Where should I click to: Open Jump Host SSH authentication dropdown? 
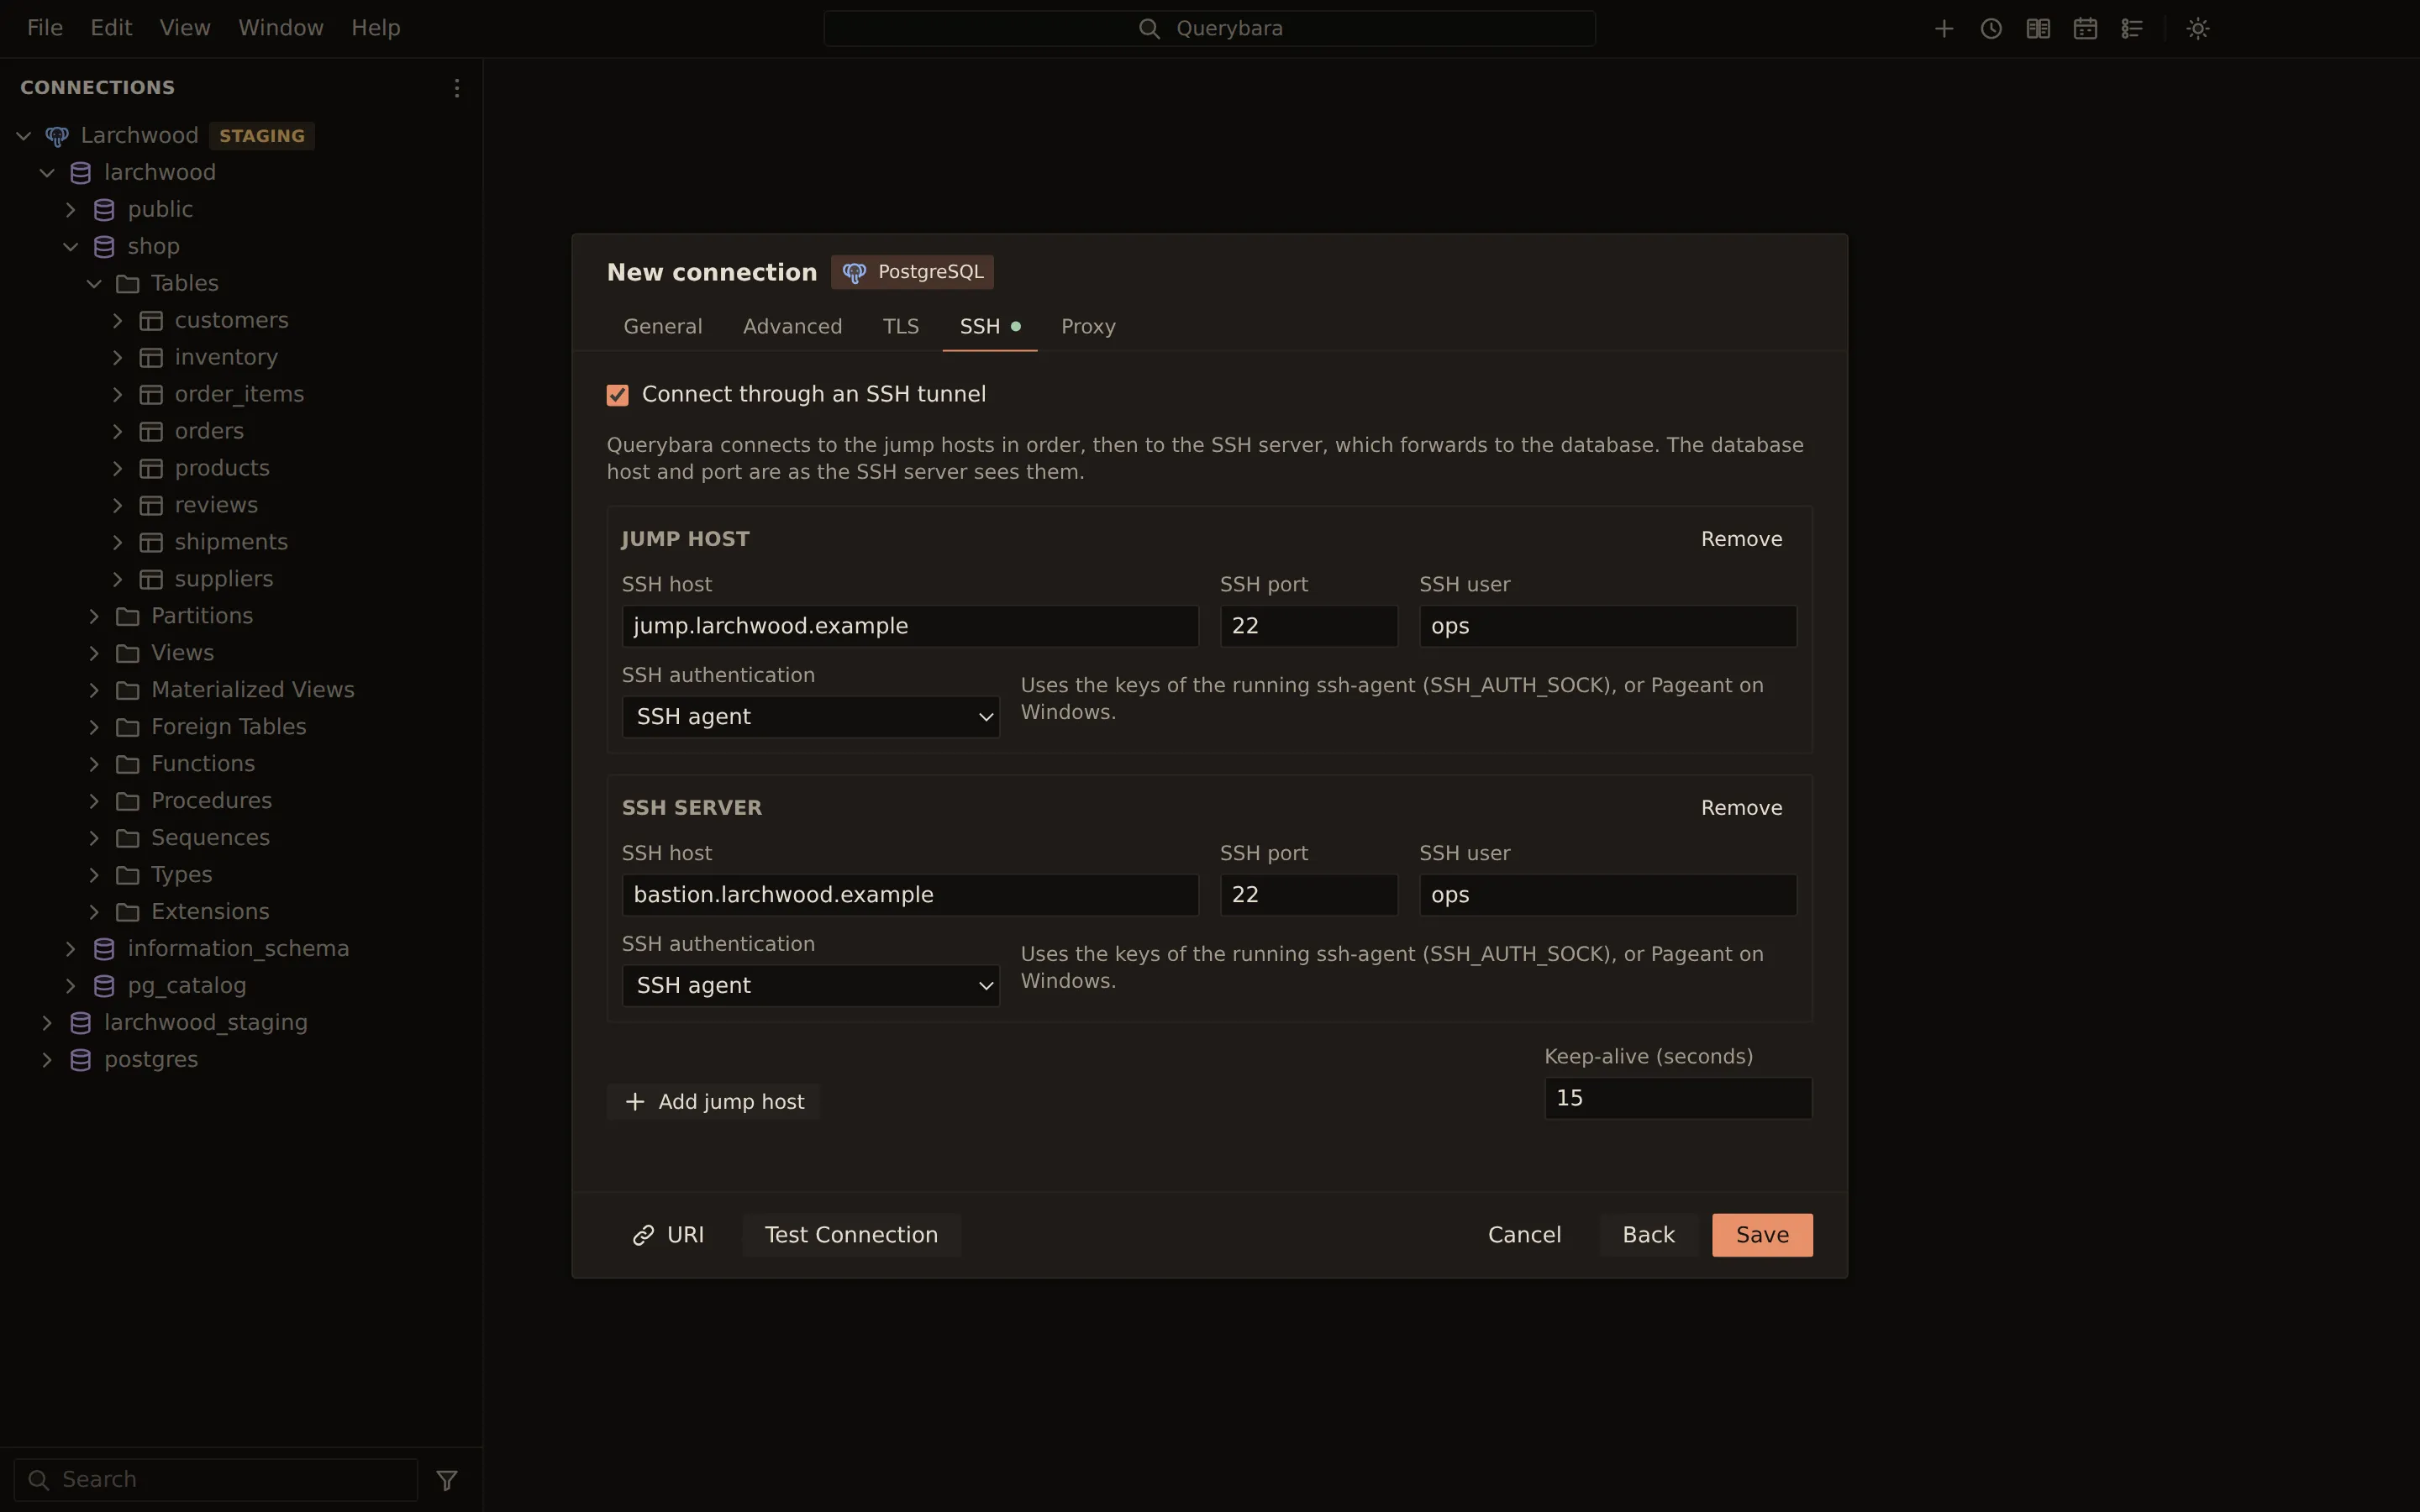tap(810, 717)
